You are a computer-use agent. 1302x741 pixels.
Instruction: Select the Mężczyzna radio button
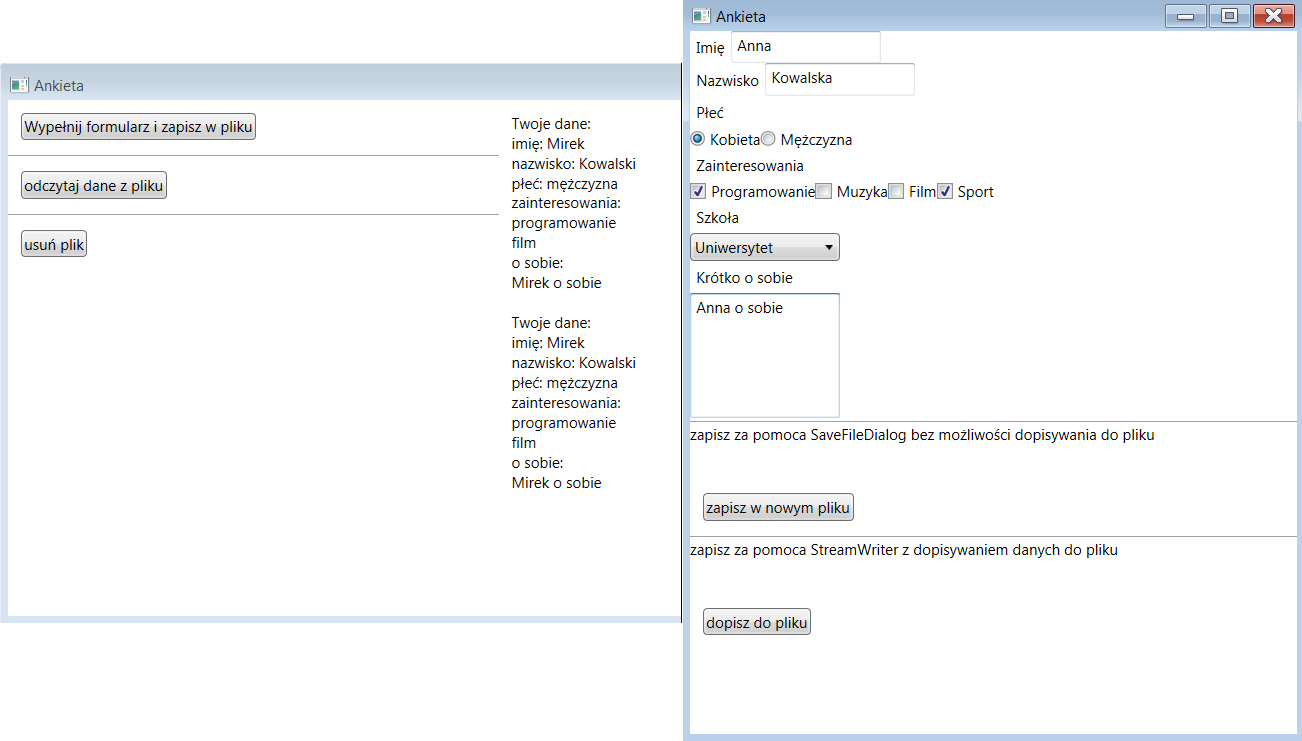tap(768, 139)
